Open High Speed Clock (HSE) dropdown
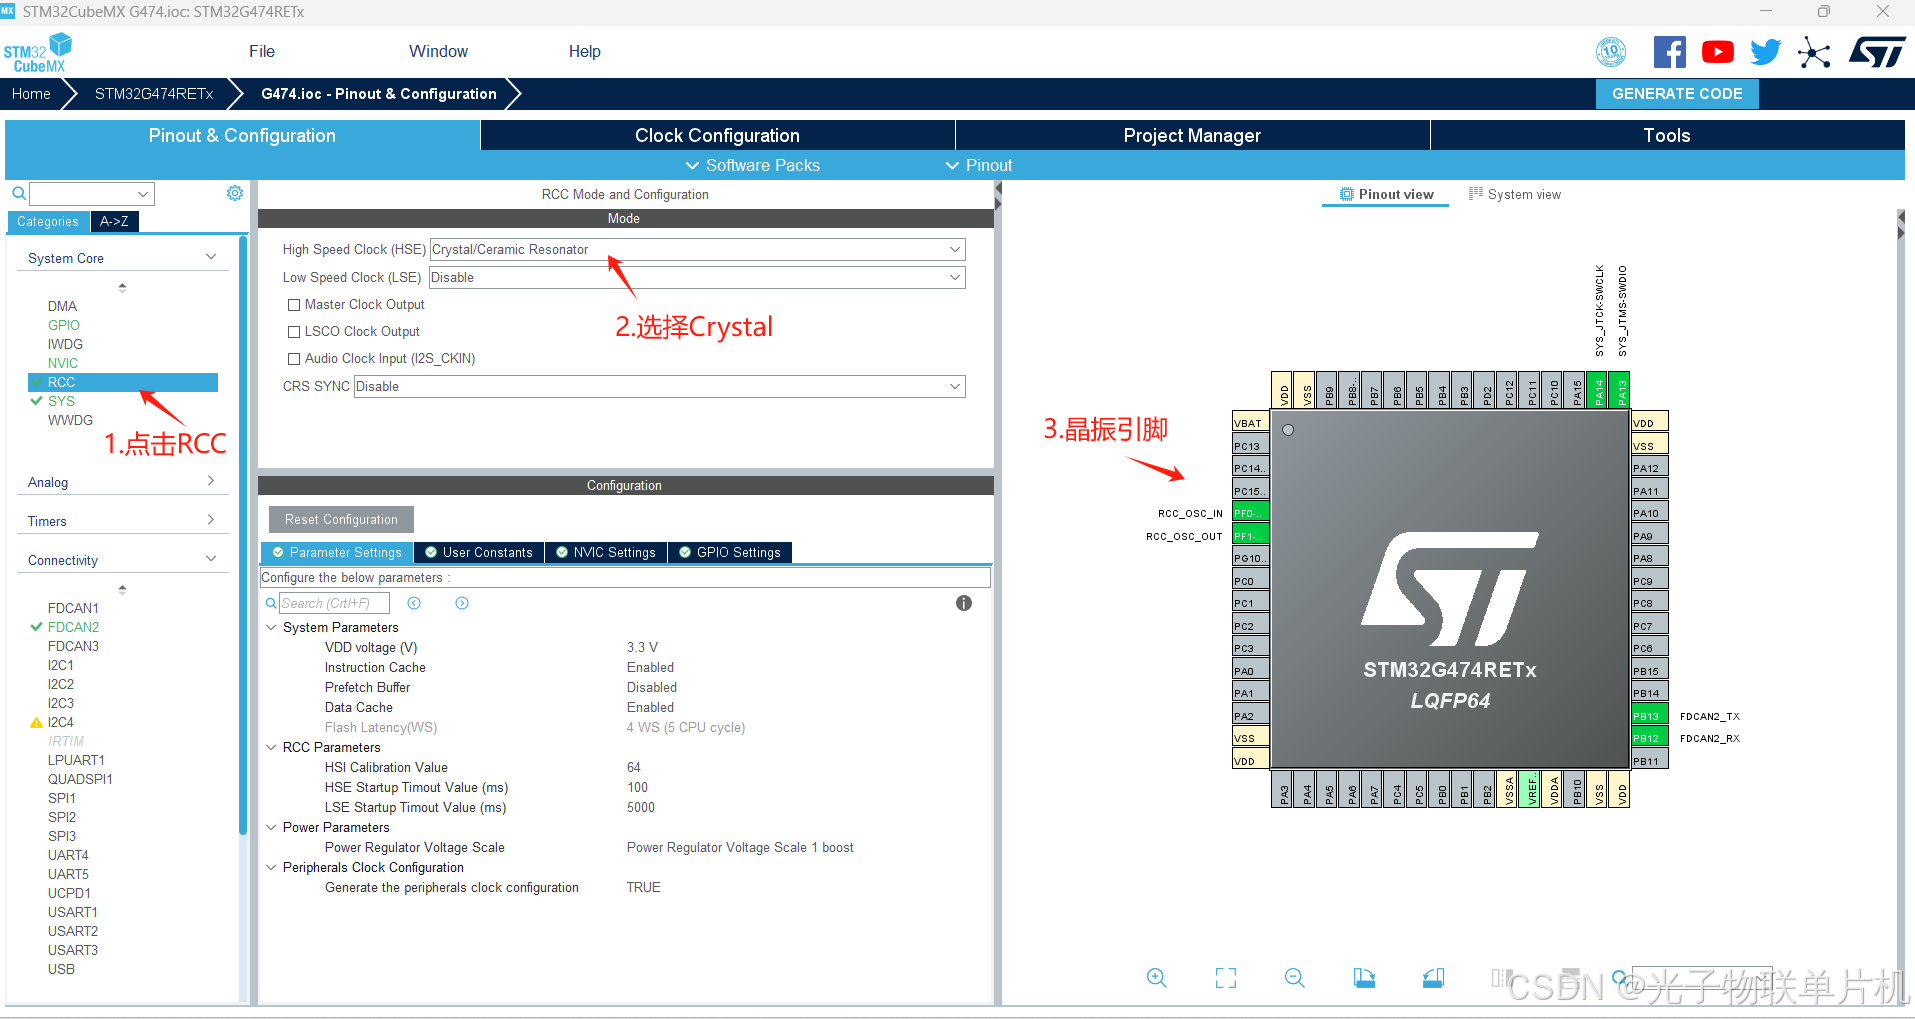The width and height of the screenshot is (1915, 1019). (x=697, y=249)
